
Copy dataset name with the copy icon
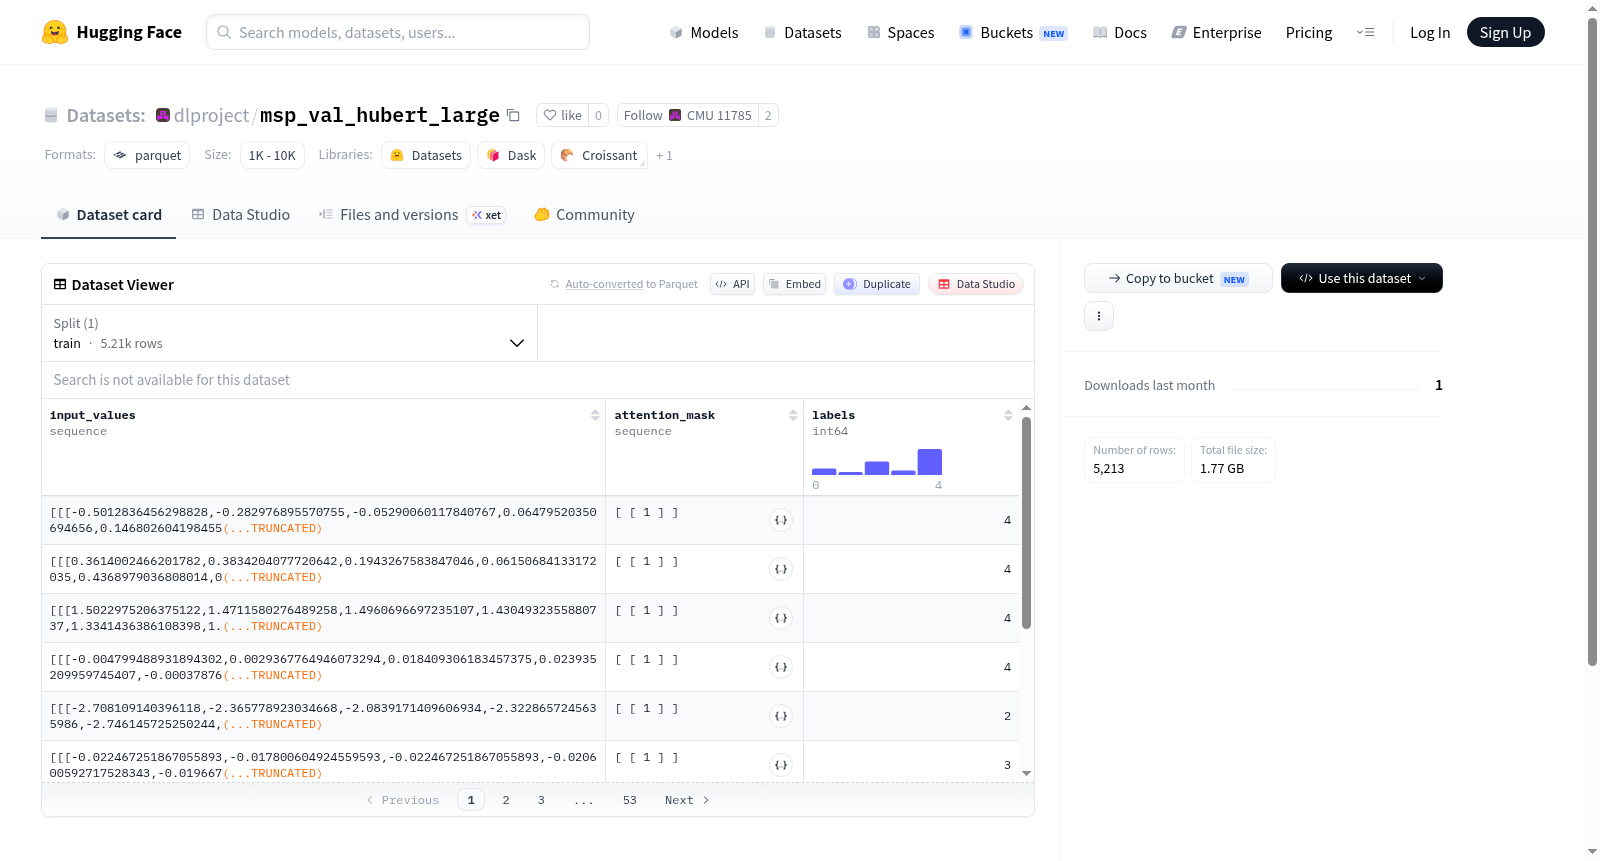513,115
